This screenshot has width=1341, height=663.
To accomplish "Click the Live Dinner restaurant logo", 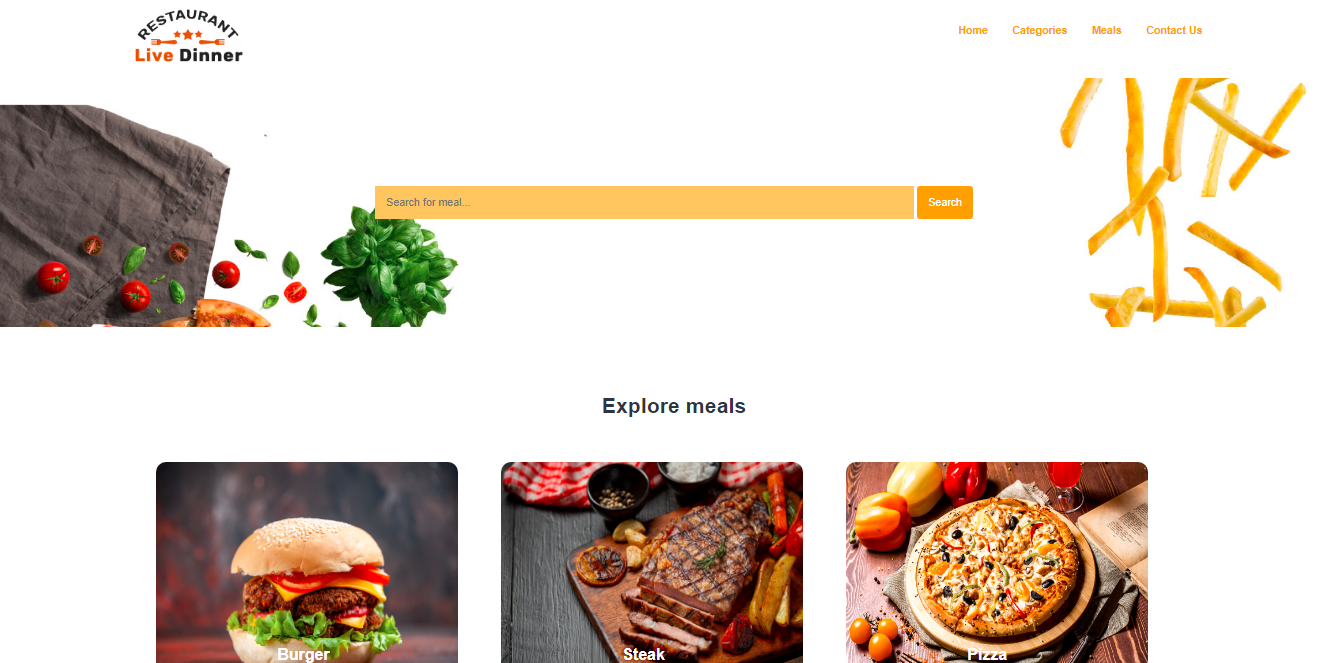I will point(189,39).
